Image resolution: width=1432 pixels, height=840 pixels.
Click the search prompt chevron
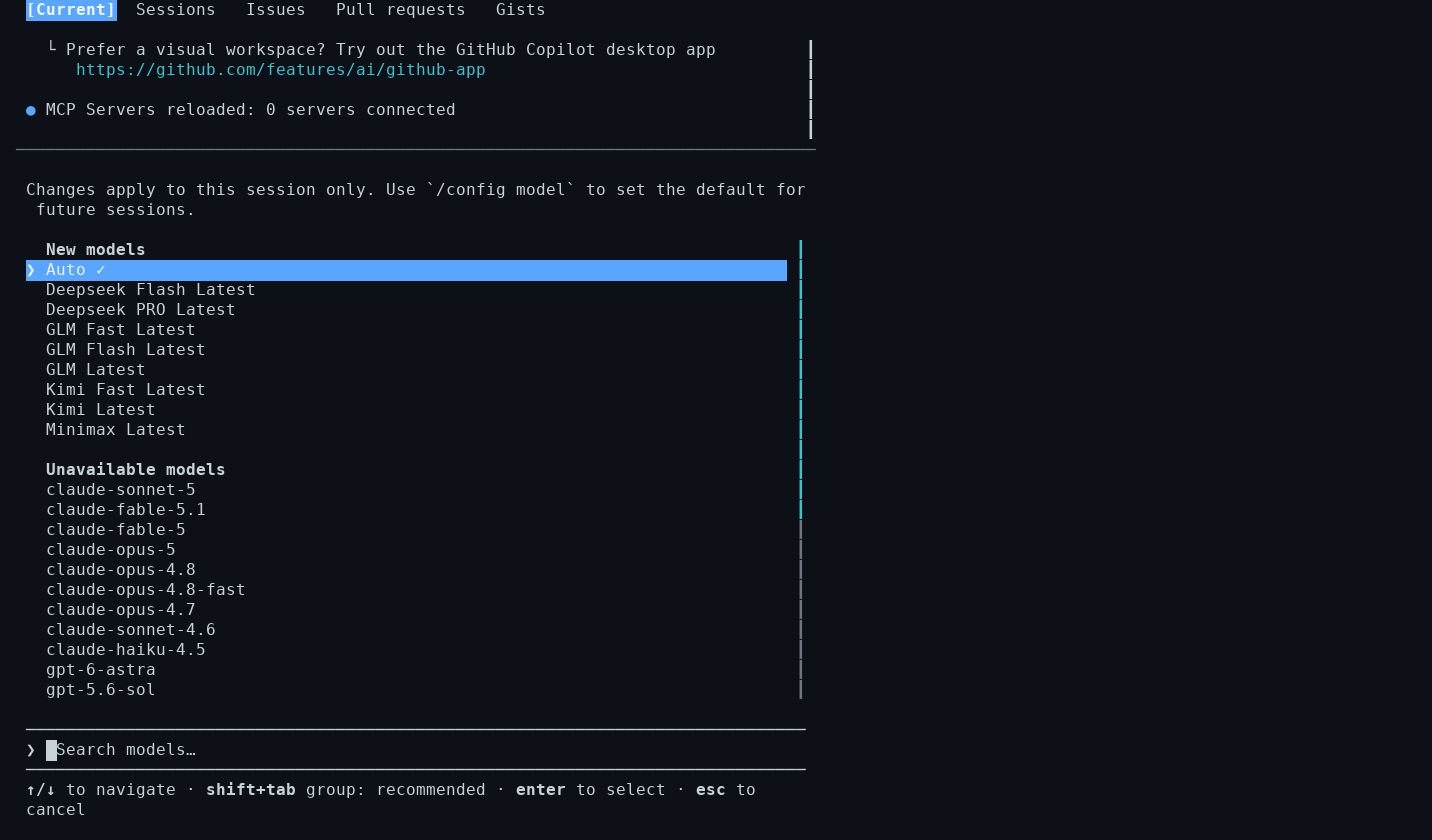(31, 750)
